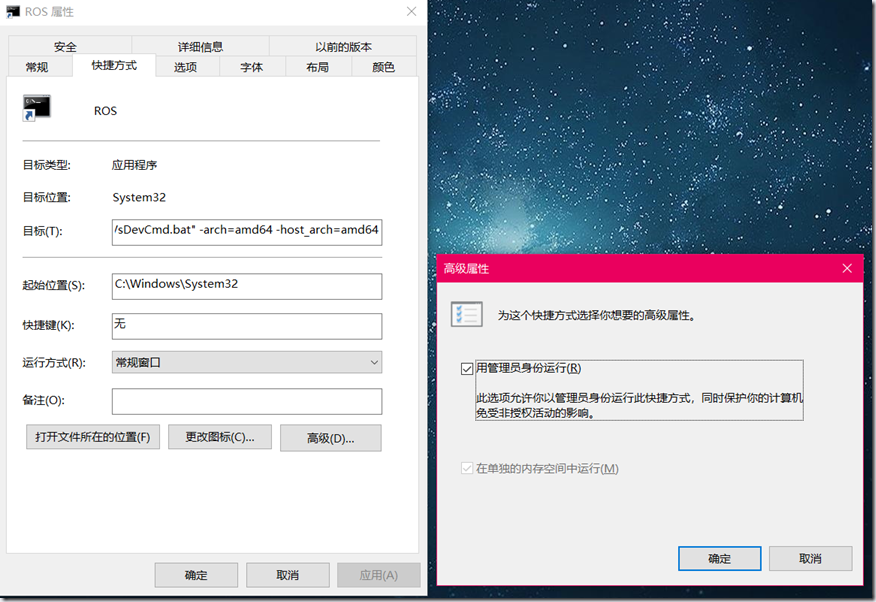The width and height of the screenshot is (876, 602).
Task: Click the ROS shortcut name text
Action: coord(105,111)
